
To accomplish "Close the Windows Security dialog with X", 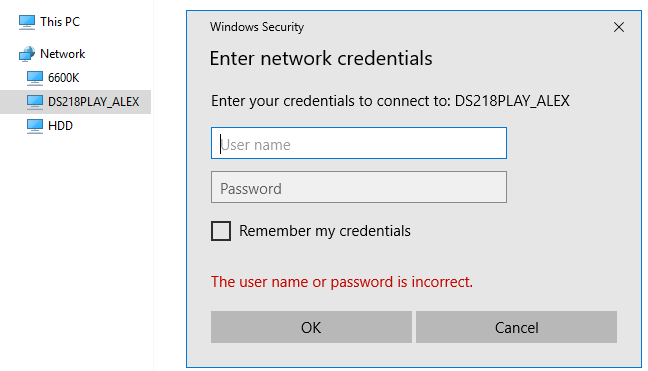I will tap(619, 27).
